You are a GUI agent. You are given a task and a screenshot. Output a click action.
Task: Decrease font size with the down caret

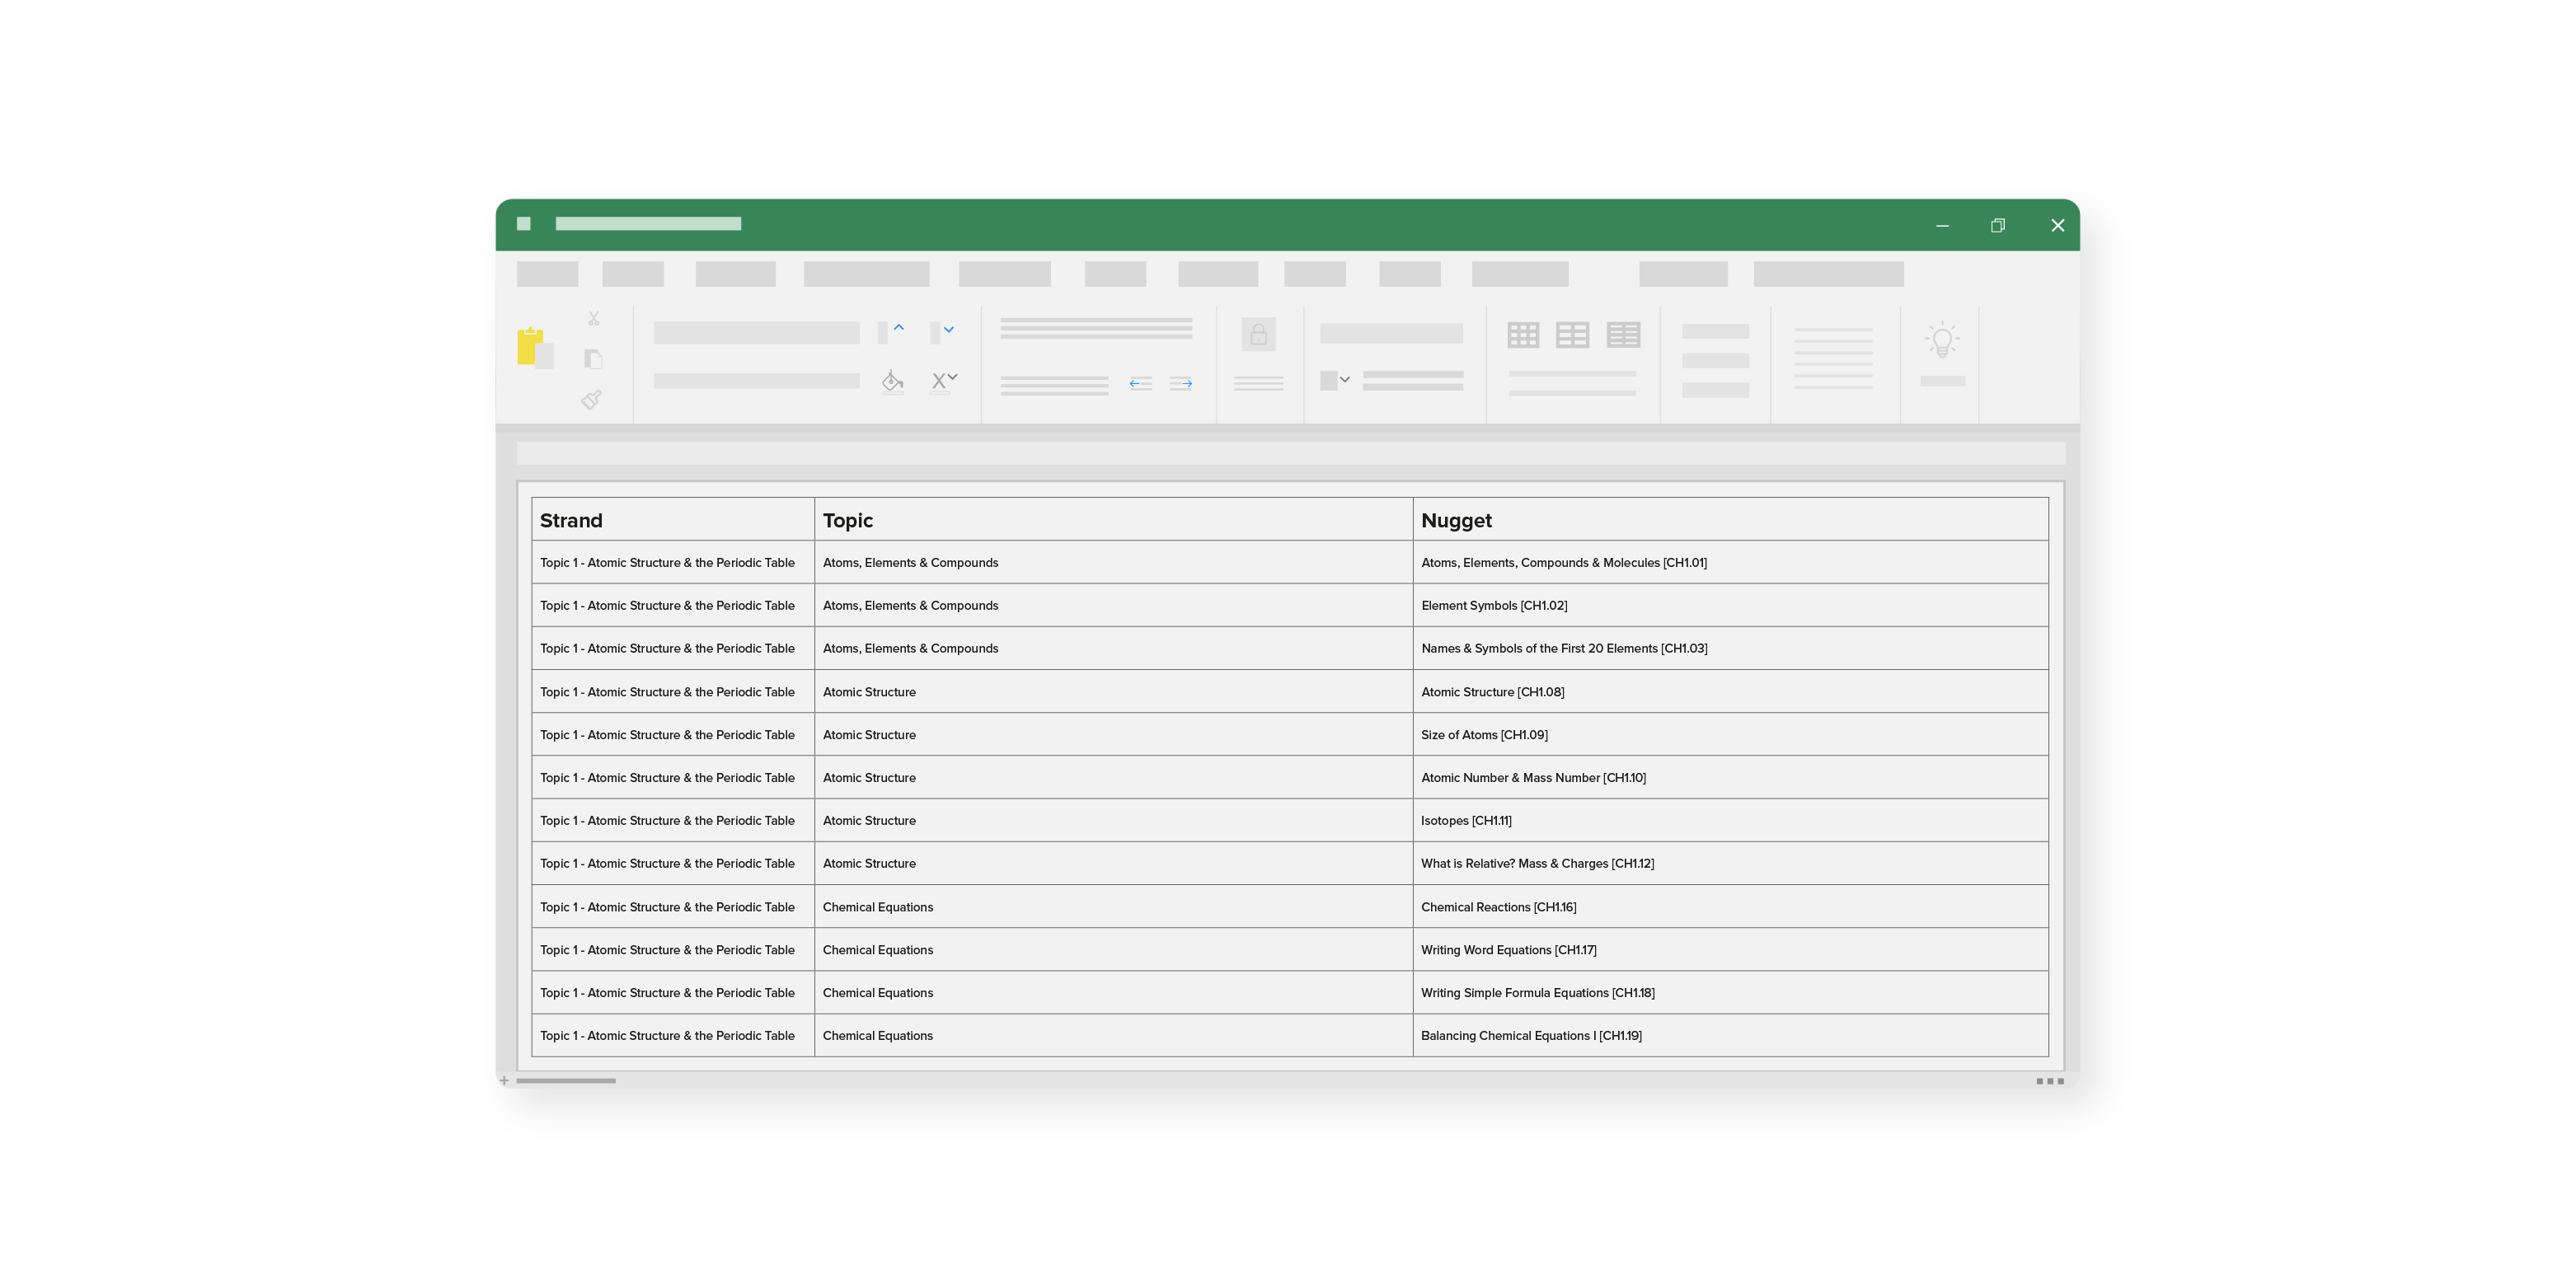[x=949, y=329]
